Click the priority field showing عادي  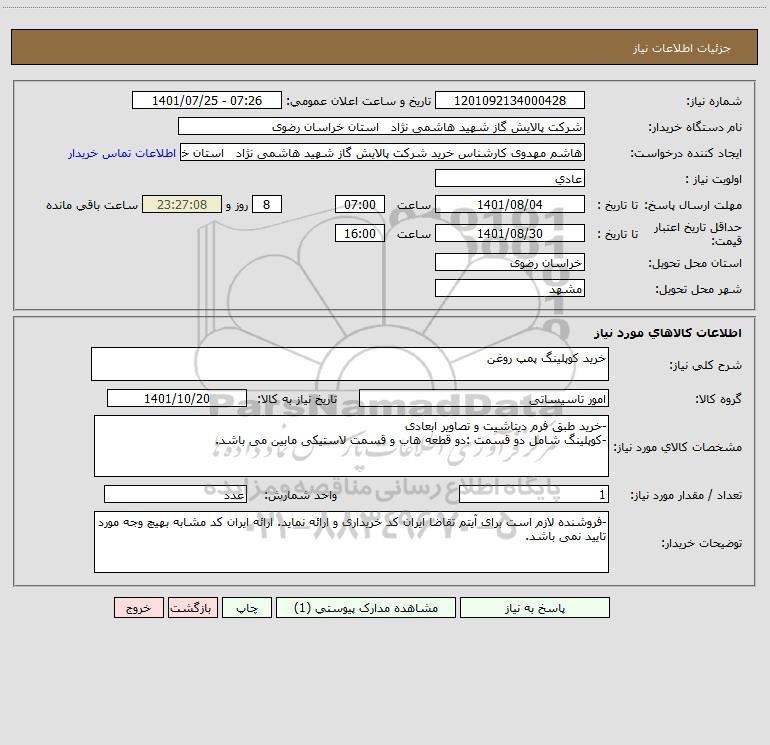(510, 179)
